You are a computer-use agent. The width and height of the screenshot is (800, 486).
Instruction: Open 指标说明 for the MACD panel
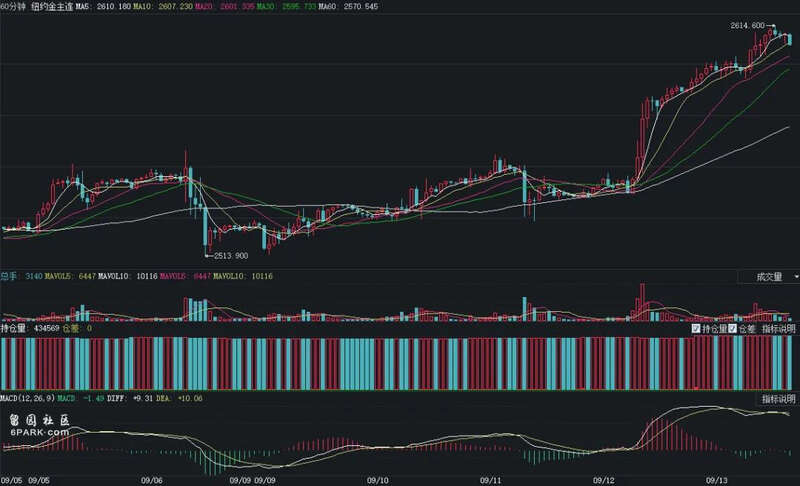pyautogui.click(x=779, y=399)
